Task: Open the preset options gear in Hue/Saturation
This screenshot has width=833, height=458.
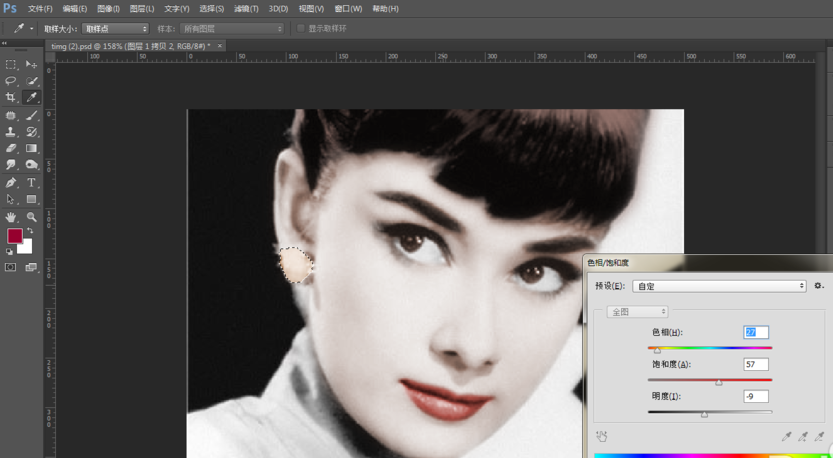Action: (819, 286)
